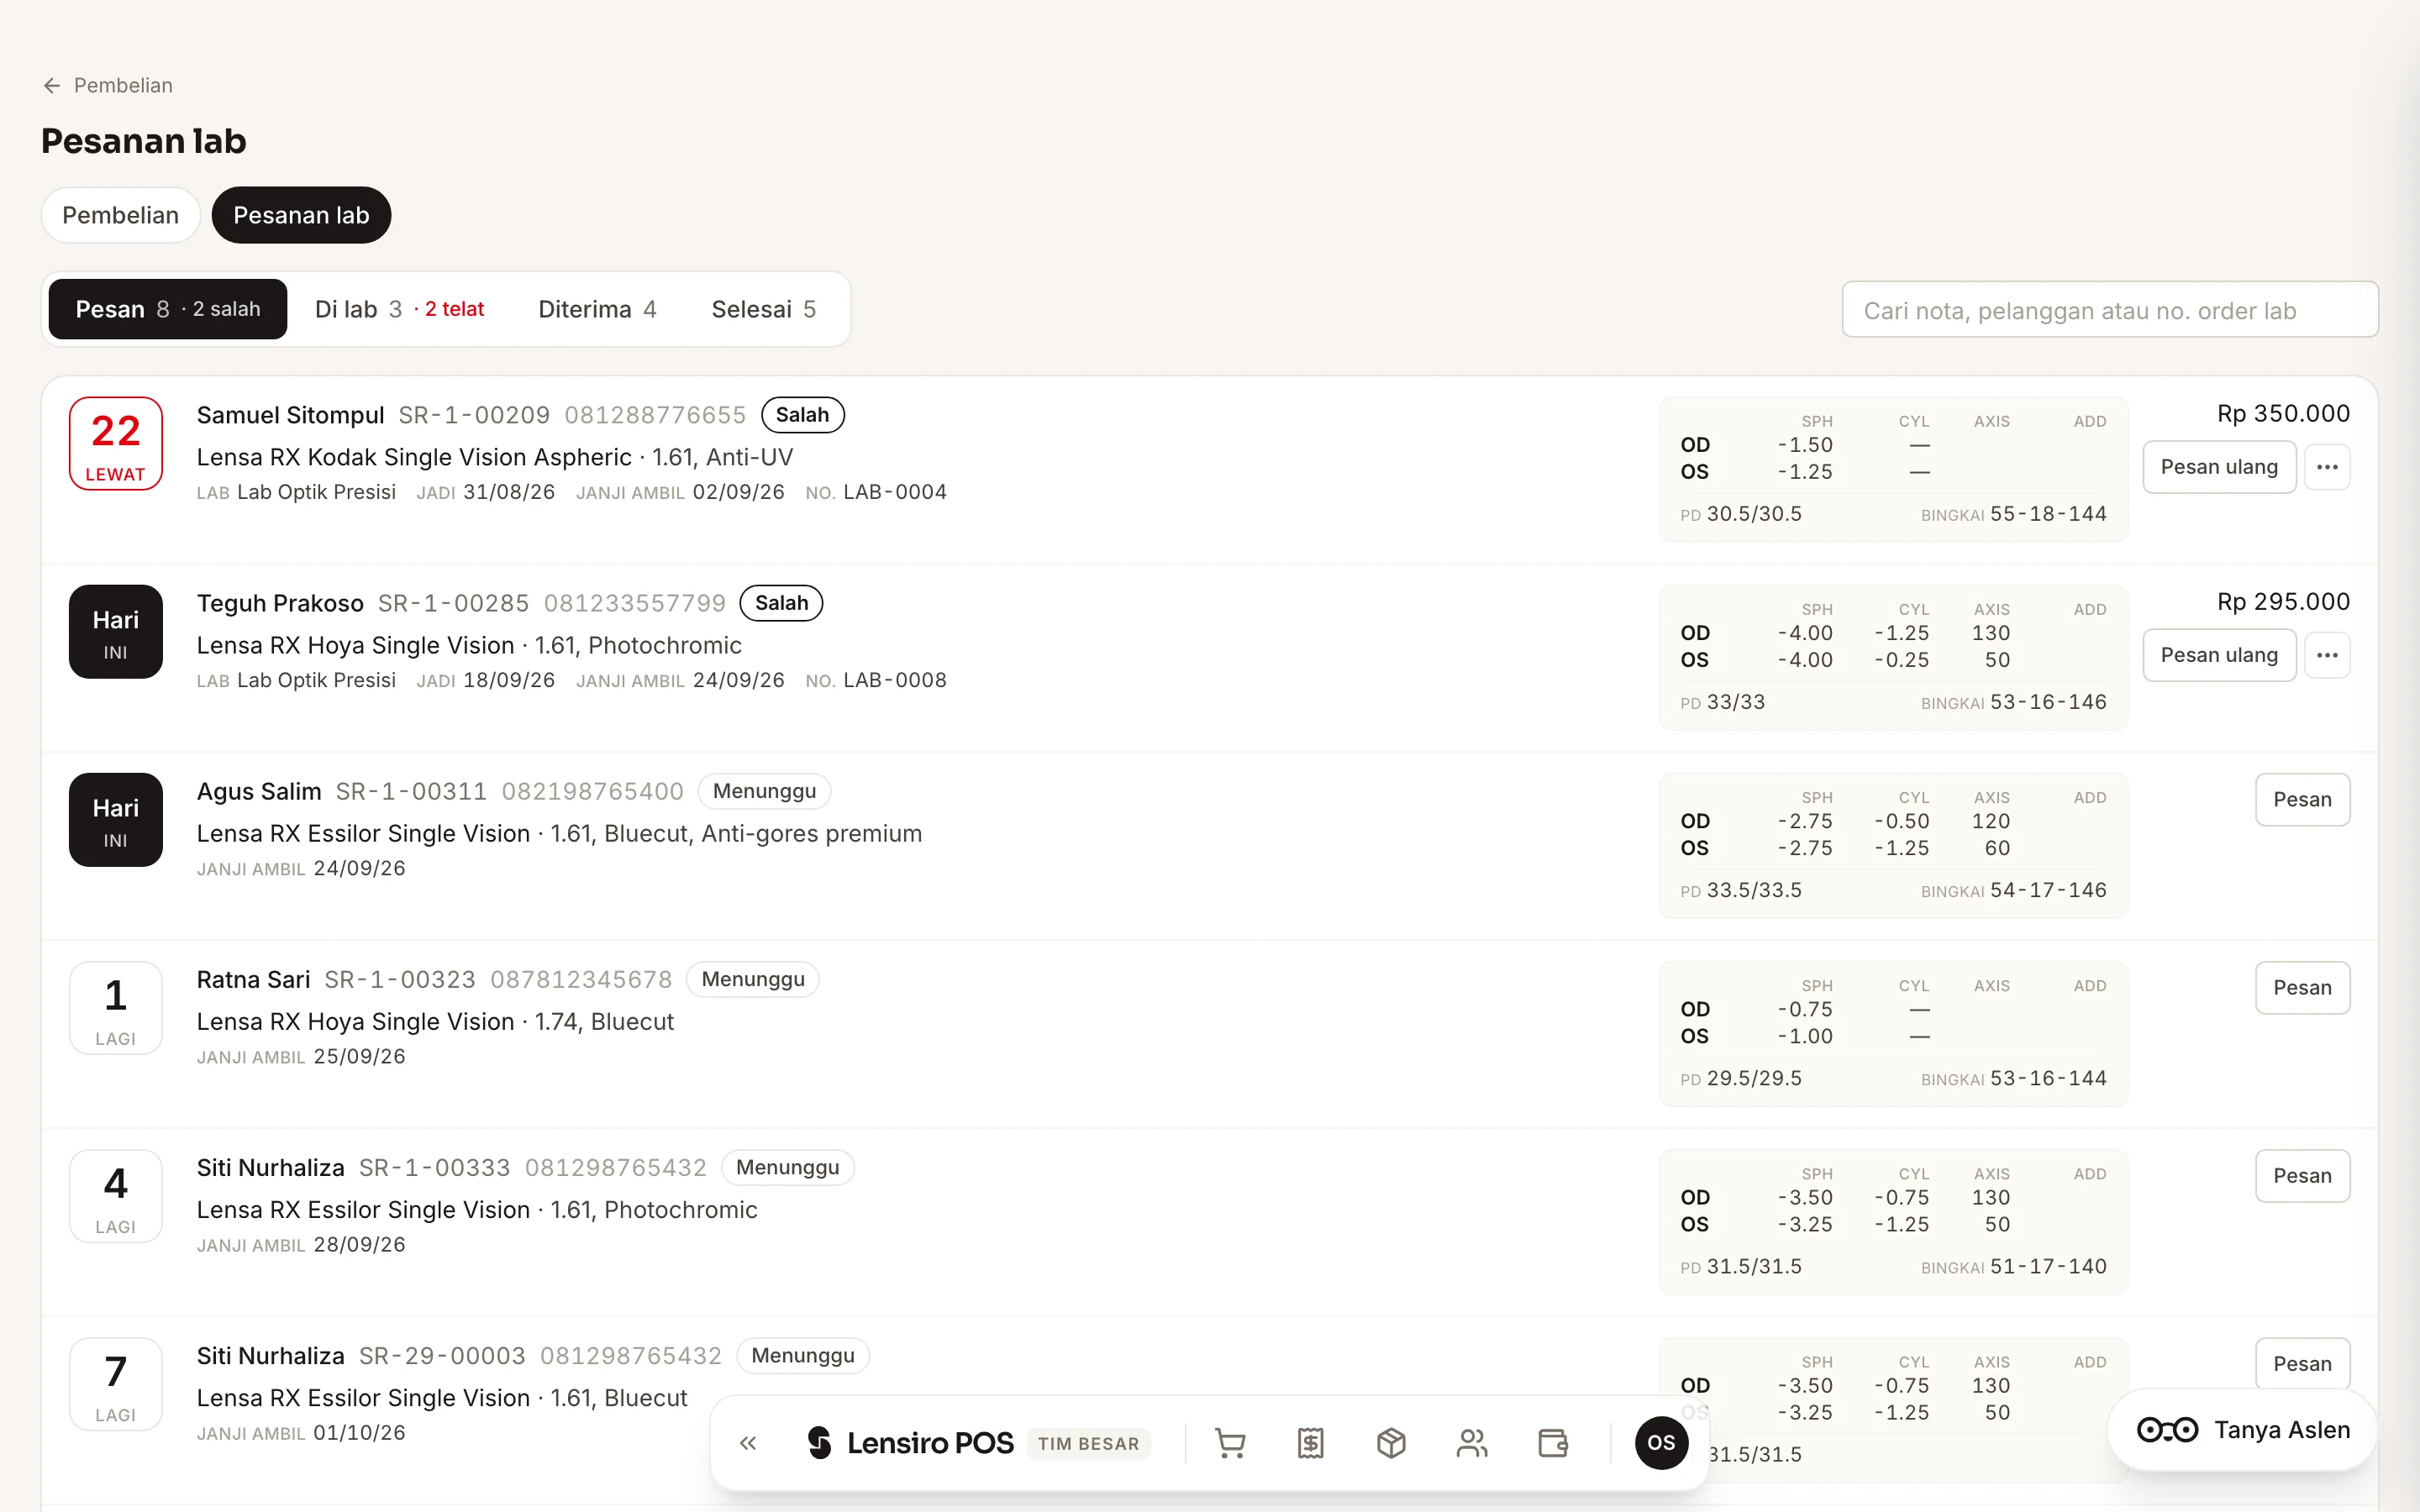The image size is (2420, 1512).
Task: Click the Lensiro POS logo
Action: coord(909,1443)
